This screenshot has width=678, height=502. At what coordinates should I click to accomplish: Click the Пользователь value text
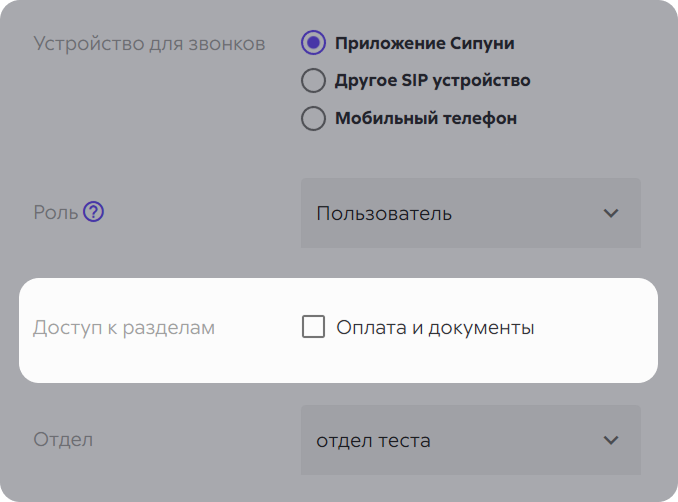pyautogui.click(x=384, y=213)
